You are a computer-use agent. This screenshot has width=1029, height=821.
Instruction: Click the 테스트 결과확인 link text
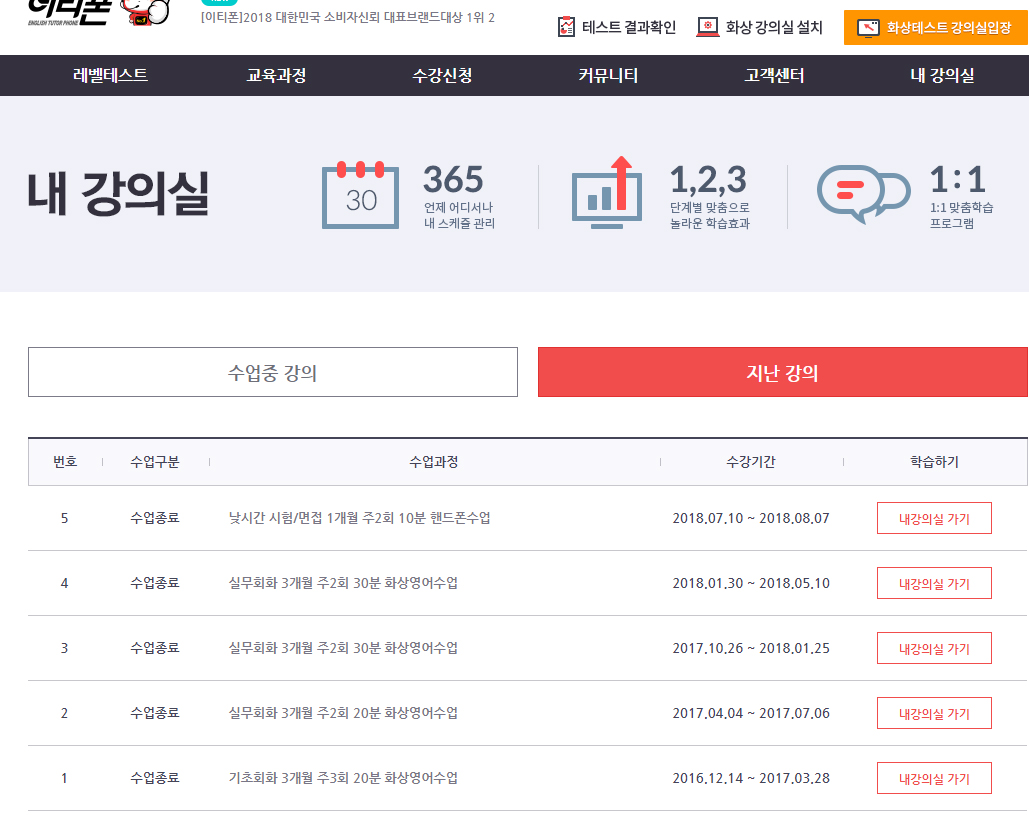629,28
